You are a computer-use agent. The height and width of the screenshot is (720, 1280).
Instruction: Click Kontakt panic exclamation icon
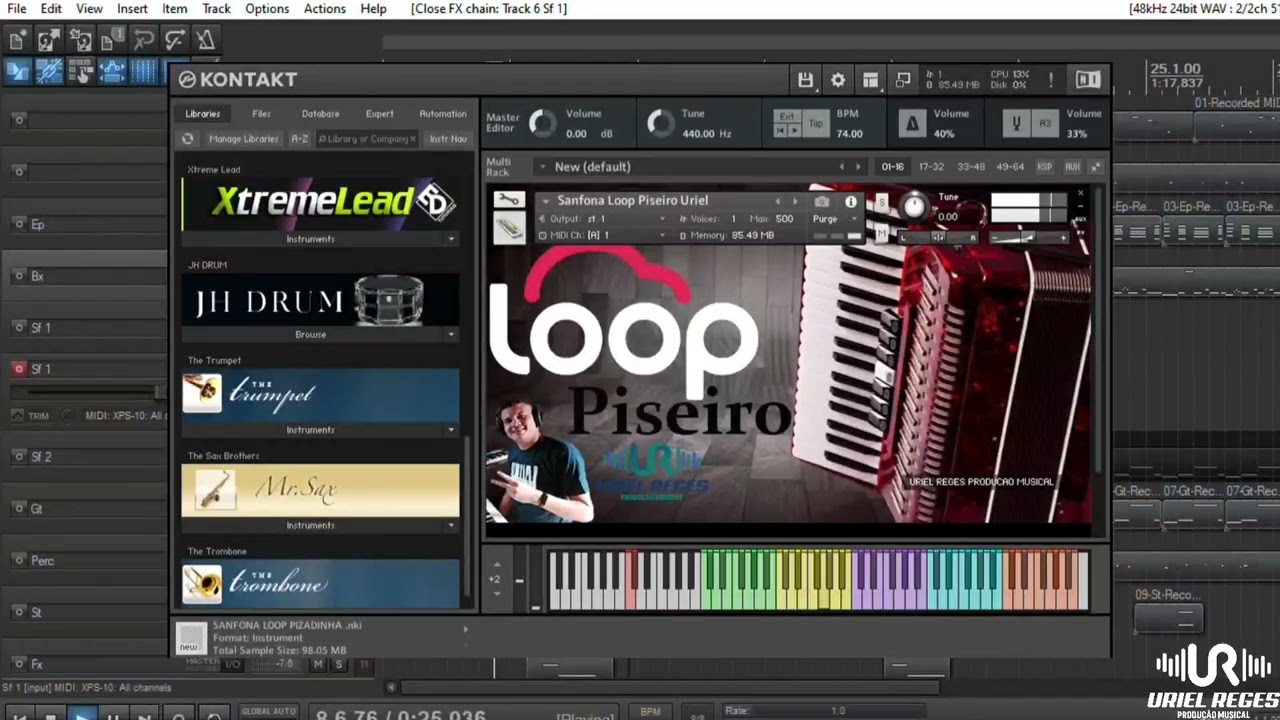click(1050, 80)
